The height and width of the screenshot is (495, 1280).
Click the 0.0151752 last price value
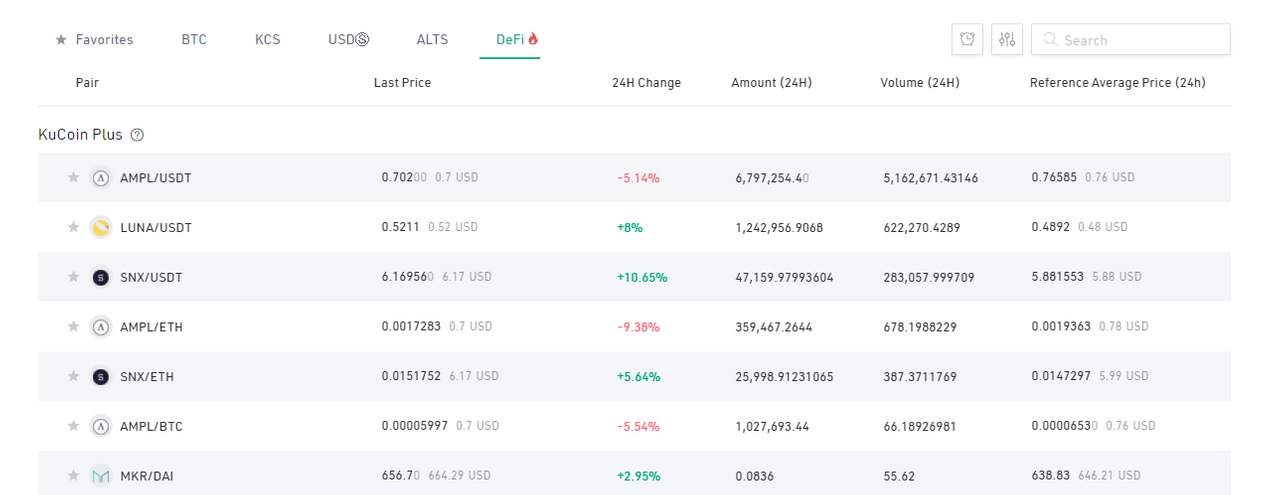[411, 376]
